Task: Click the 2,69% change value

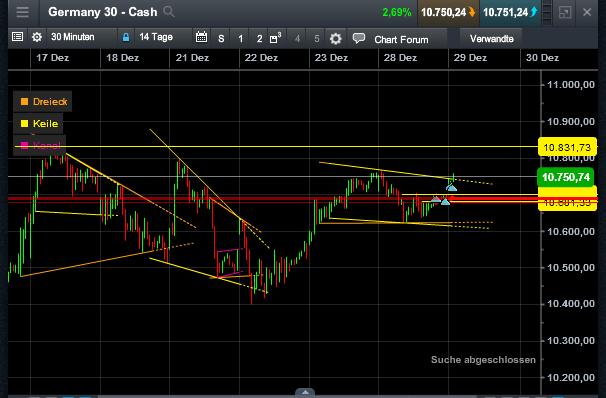Action: coord(397,12)
